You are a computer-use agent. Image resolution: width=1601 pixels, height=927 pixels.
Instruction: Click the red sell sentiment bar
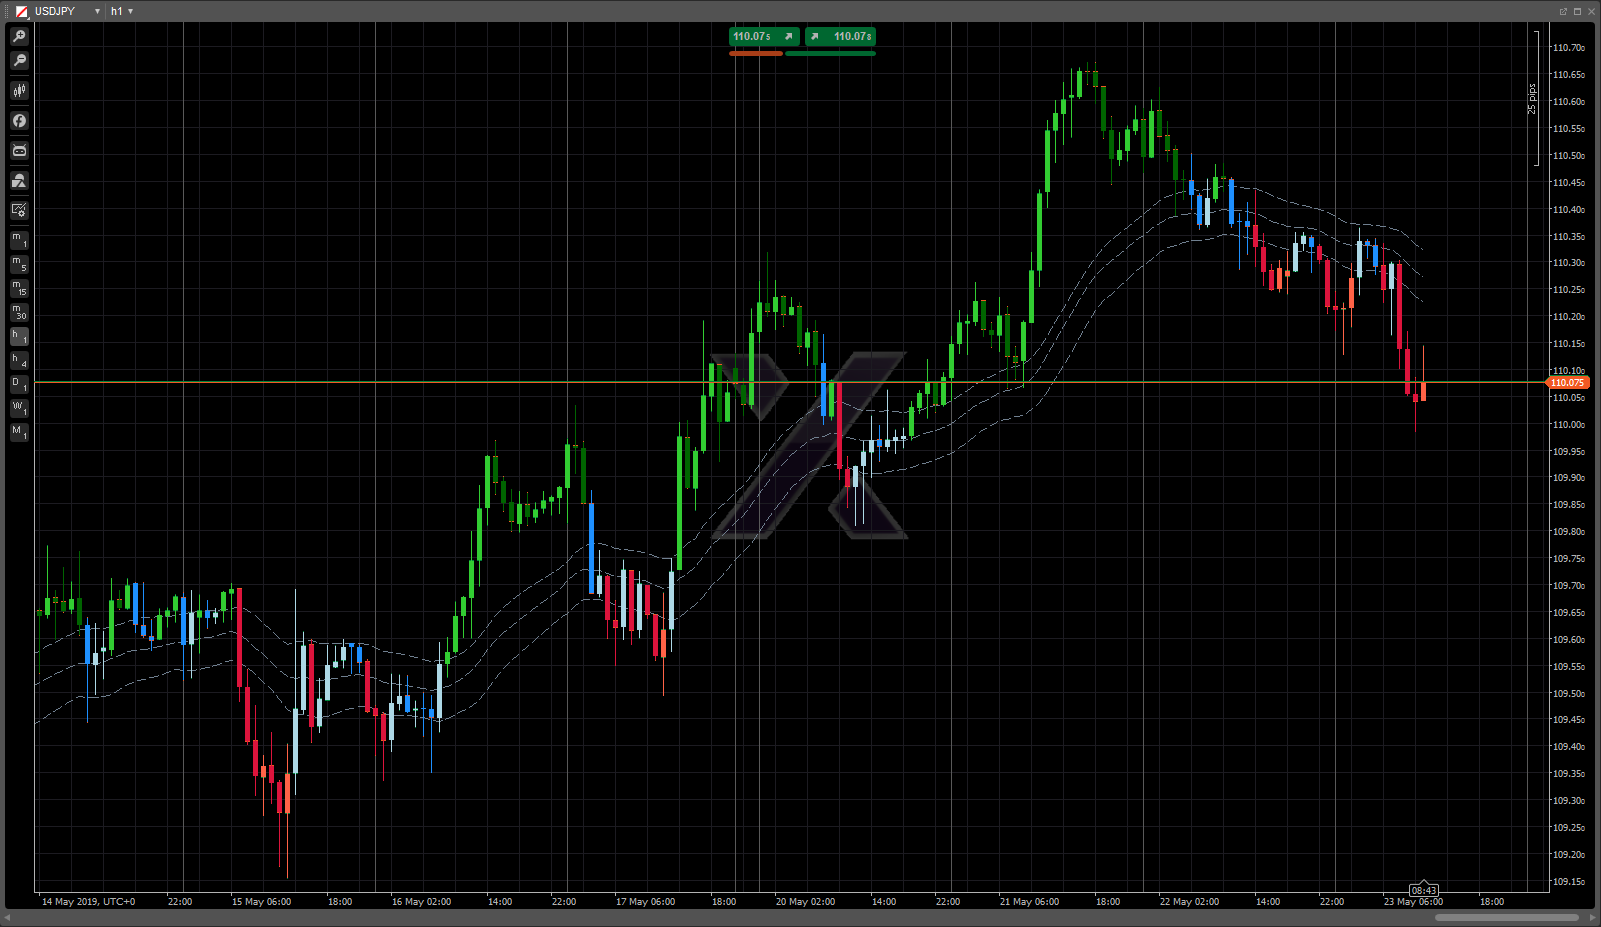756,53
